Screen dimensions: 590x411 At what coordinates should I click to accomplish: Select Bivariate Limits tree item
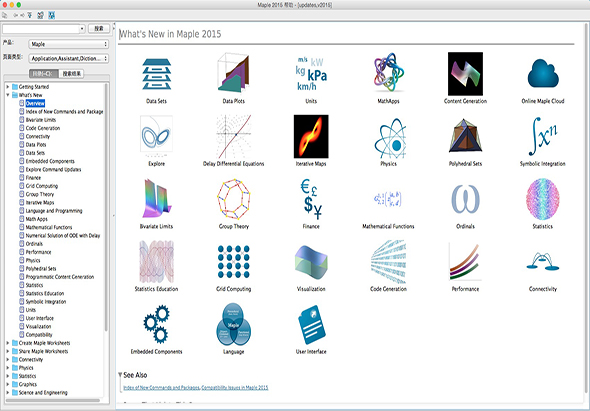[x=41, y=120]
